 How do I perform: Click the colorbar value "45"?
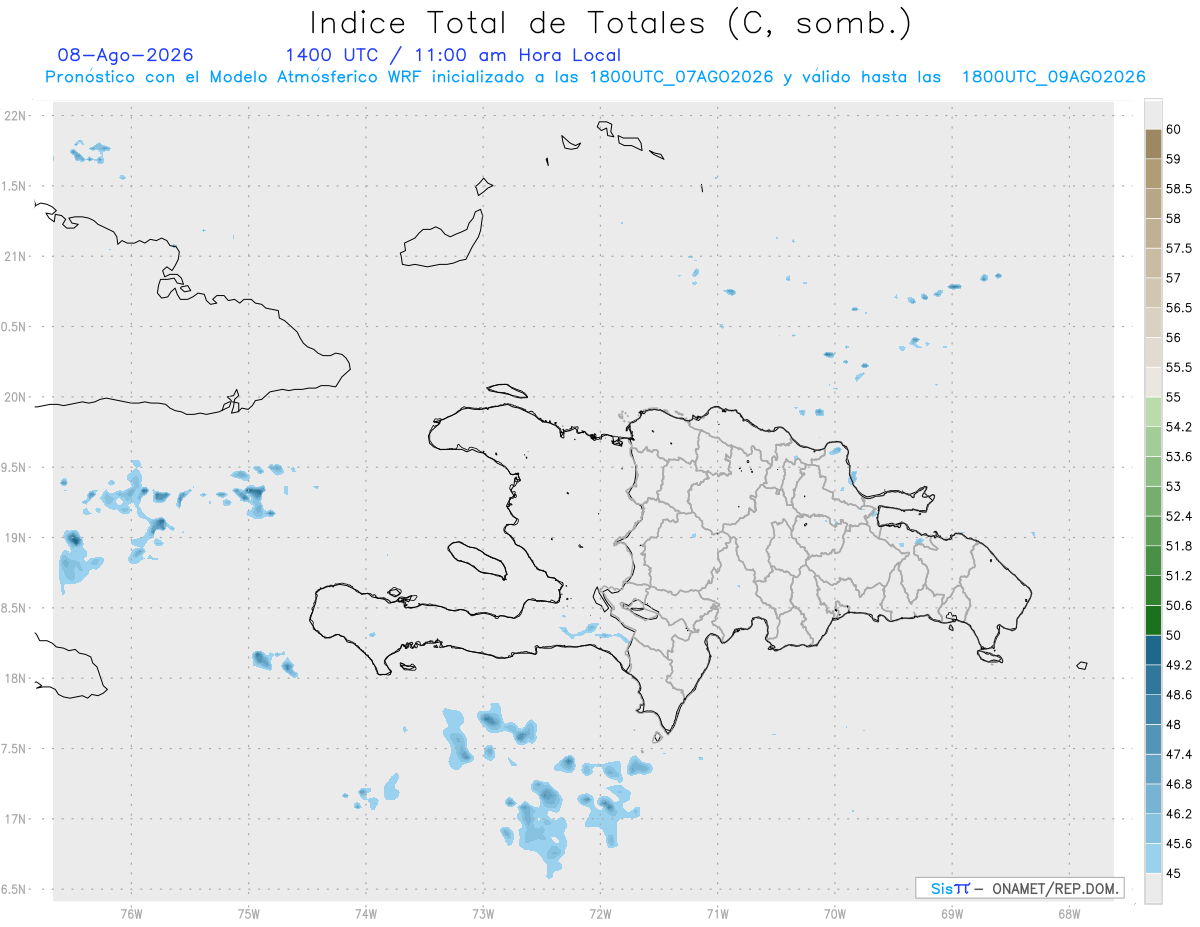pyautogui.click(x=1174, y=873)
